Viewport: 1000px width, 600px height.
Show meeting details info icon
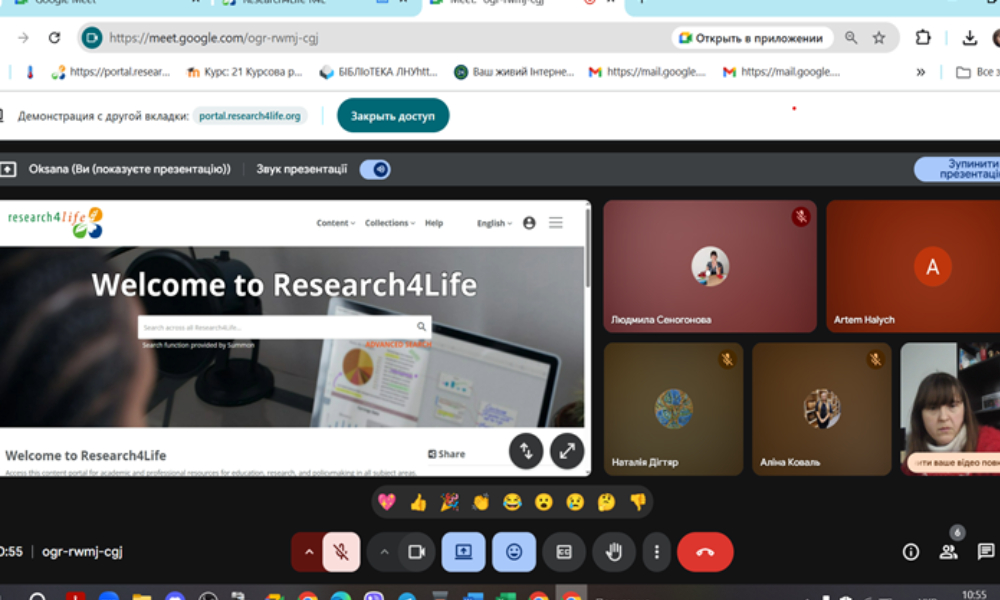click(910, 551)
